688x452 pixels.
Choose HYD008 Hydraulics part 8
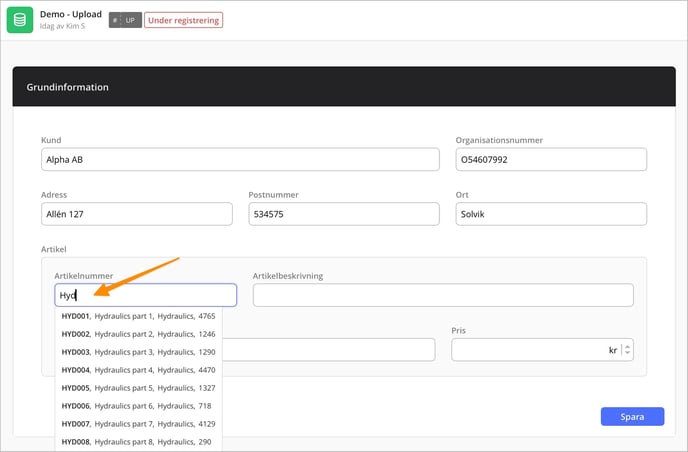(139, 442)
